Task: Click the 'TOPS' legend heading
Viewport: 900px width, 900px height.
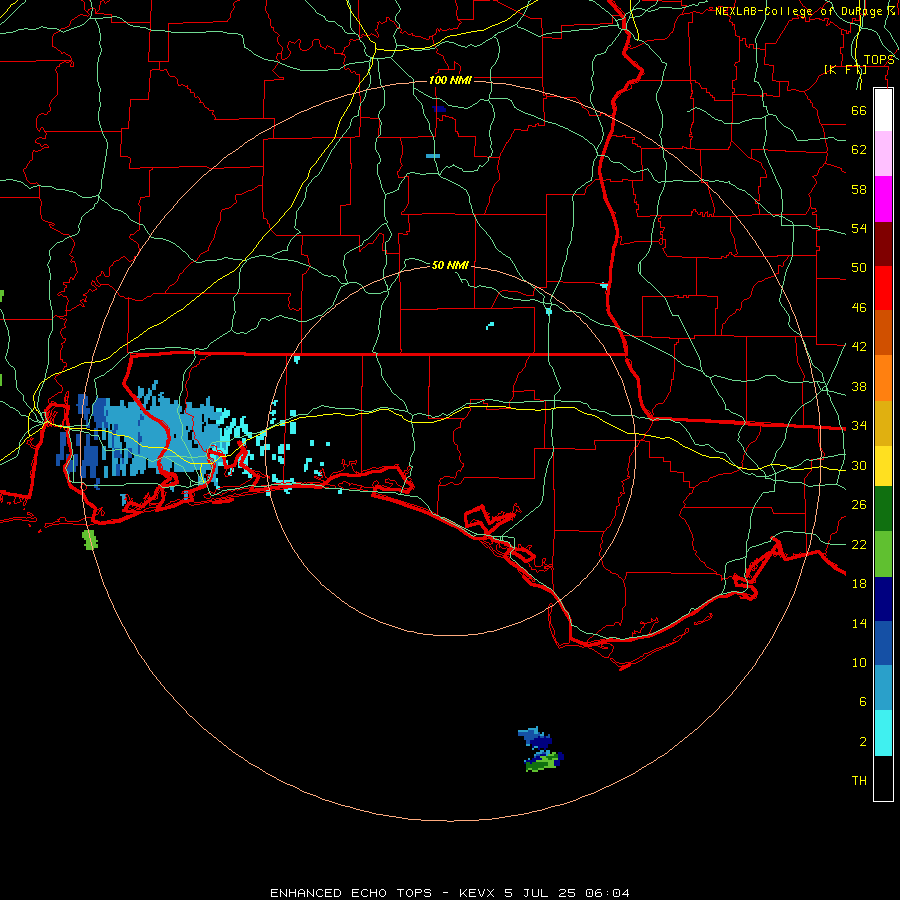Action: click(x=879, y=60)
